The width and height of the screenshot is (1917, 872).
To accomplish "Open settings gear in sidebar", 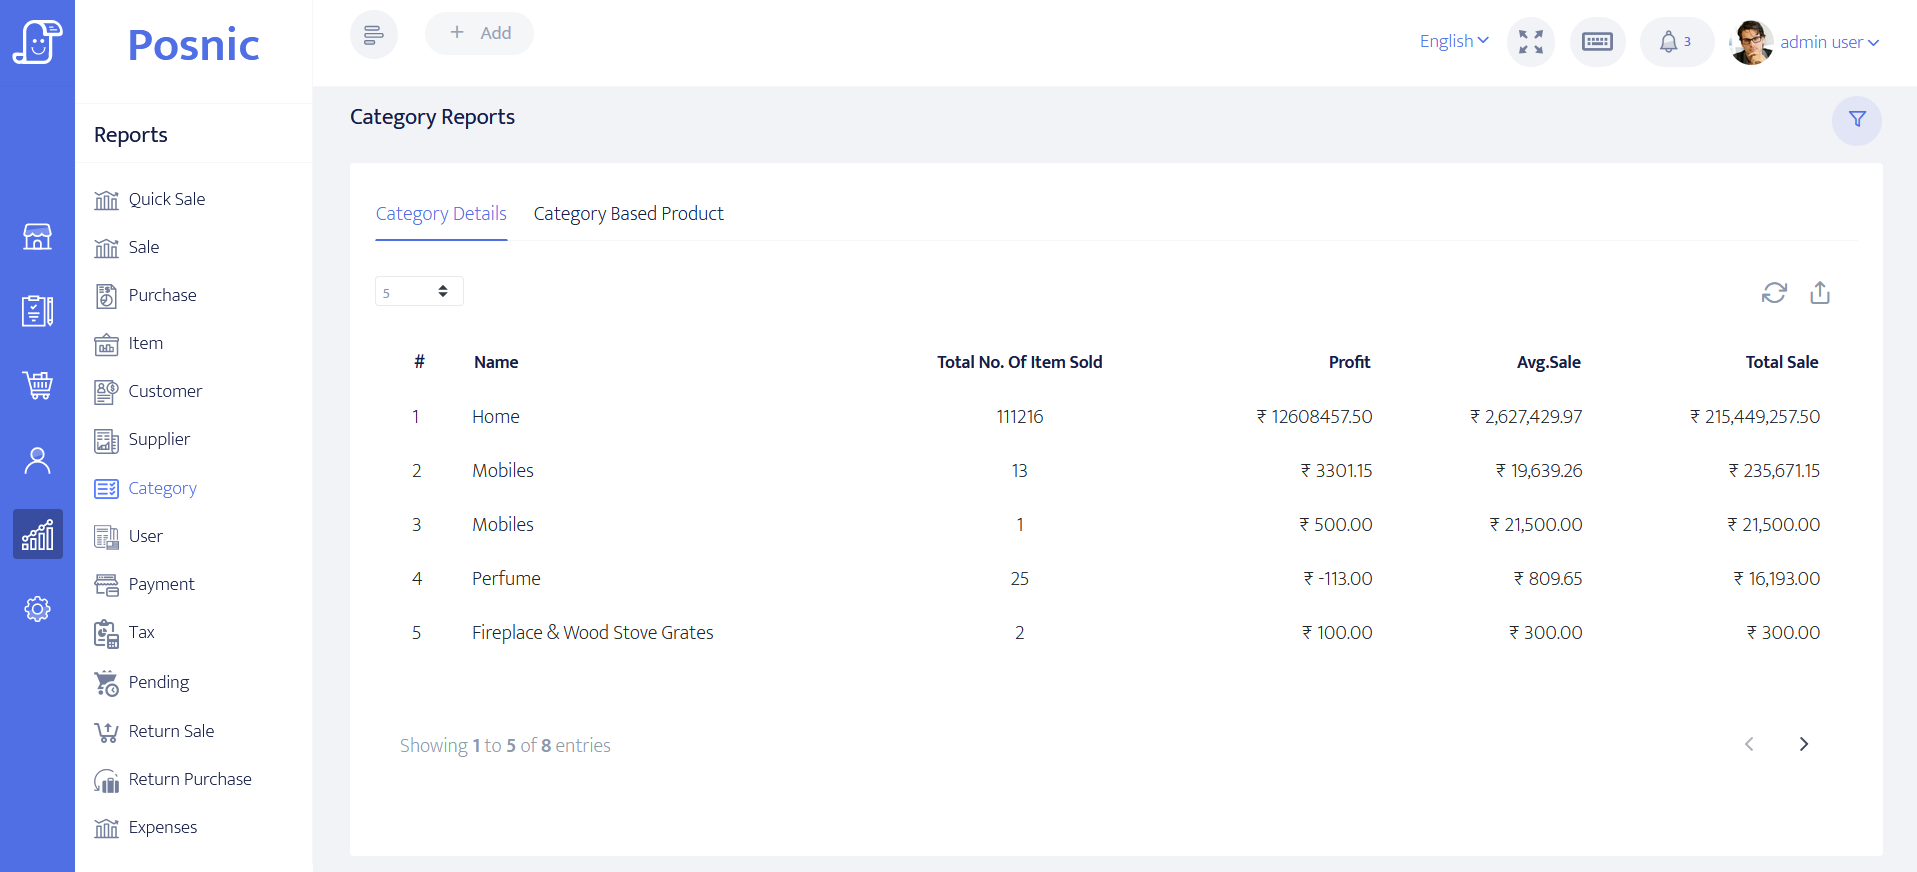I will tap(37, 609).
